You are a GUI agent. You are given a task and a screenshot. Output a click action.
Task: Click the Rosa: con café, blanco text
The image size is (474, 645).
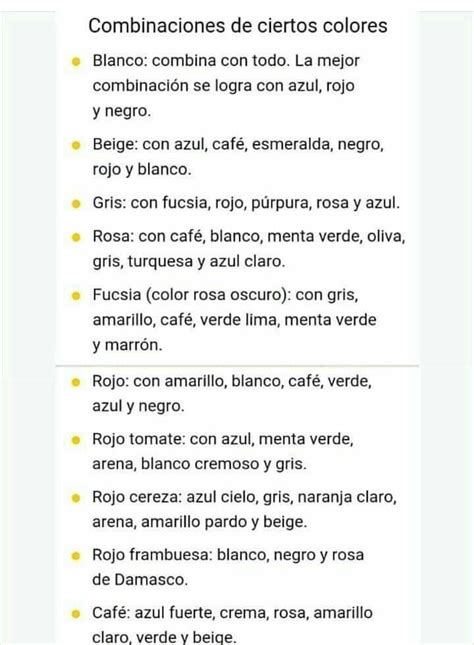click(x=177, y=236)
